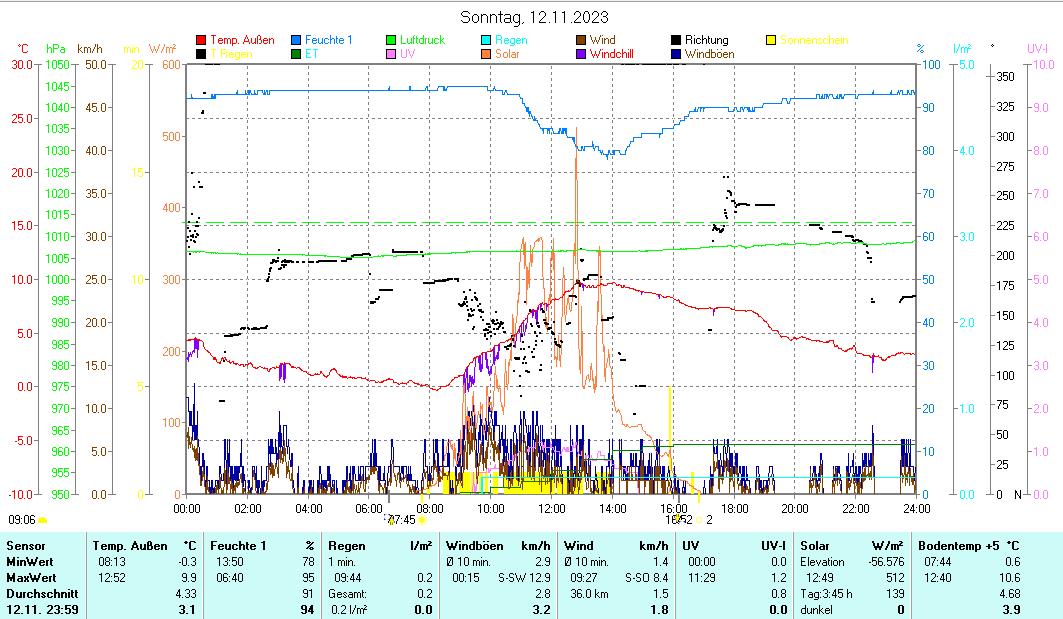1063x619 pixels.
Task: Click the cyan Regen legend square
Action: coord(487,40)
